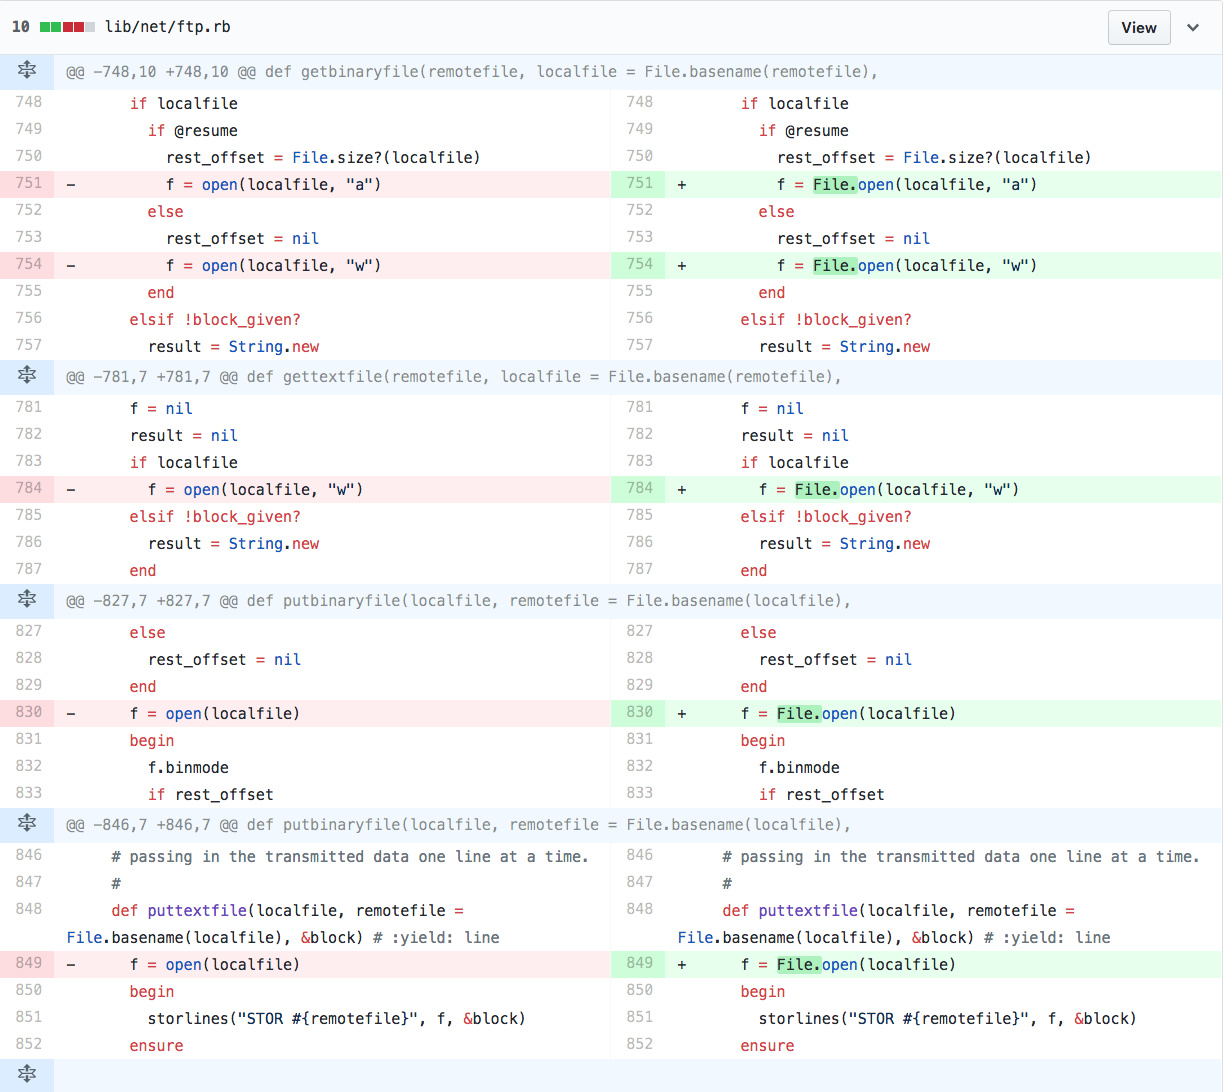Screen dimensions: 1223x1092
Task: Select added line number 754
Action: click(639, 264)
